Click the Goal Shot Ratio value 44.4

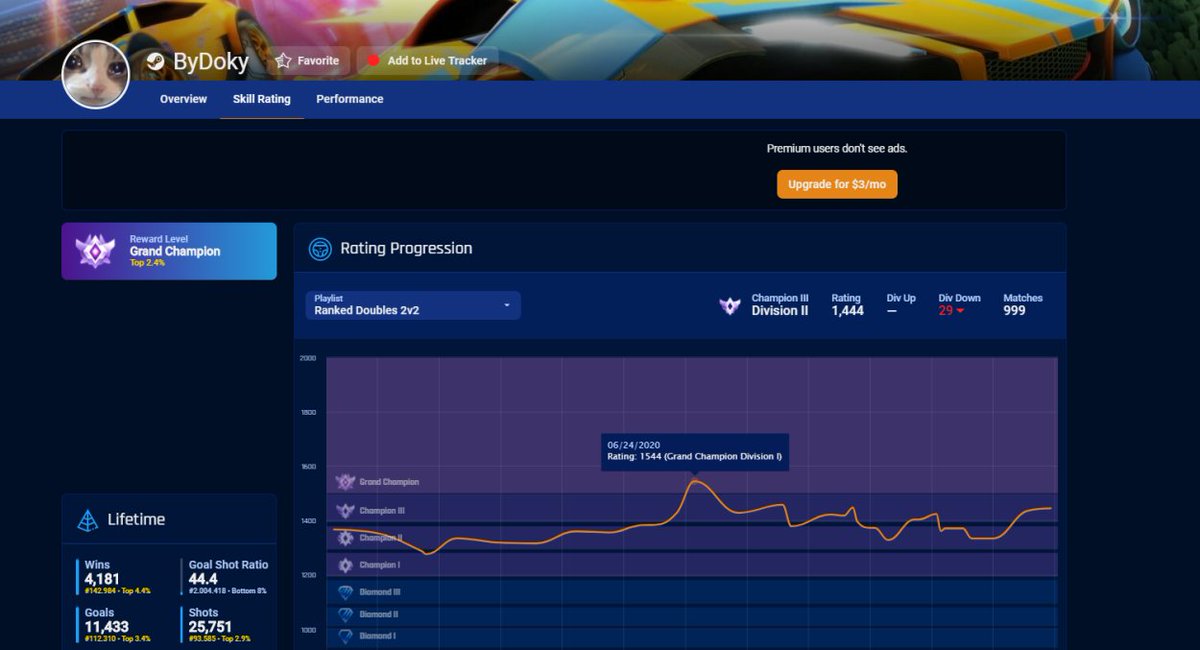(203, 579)
